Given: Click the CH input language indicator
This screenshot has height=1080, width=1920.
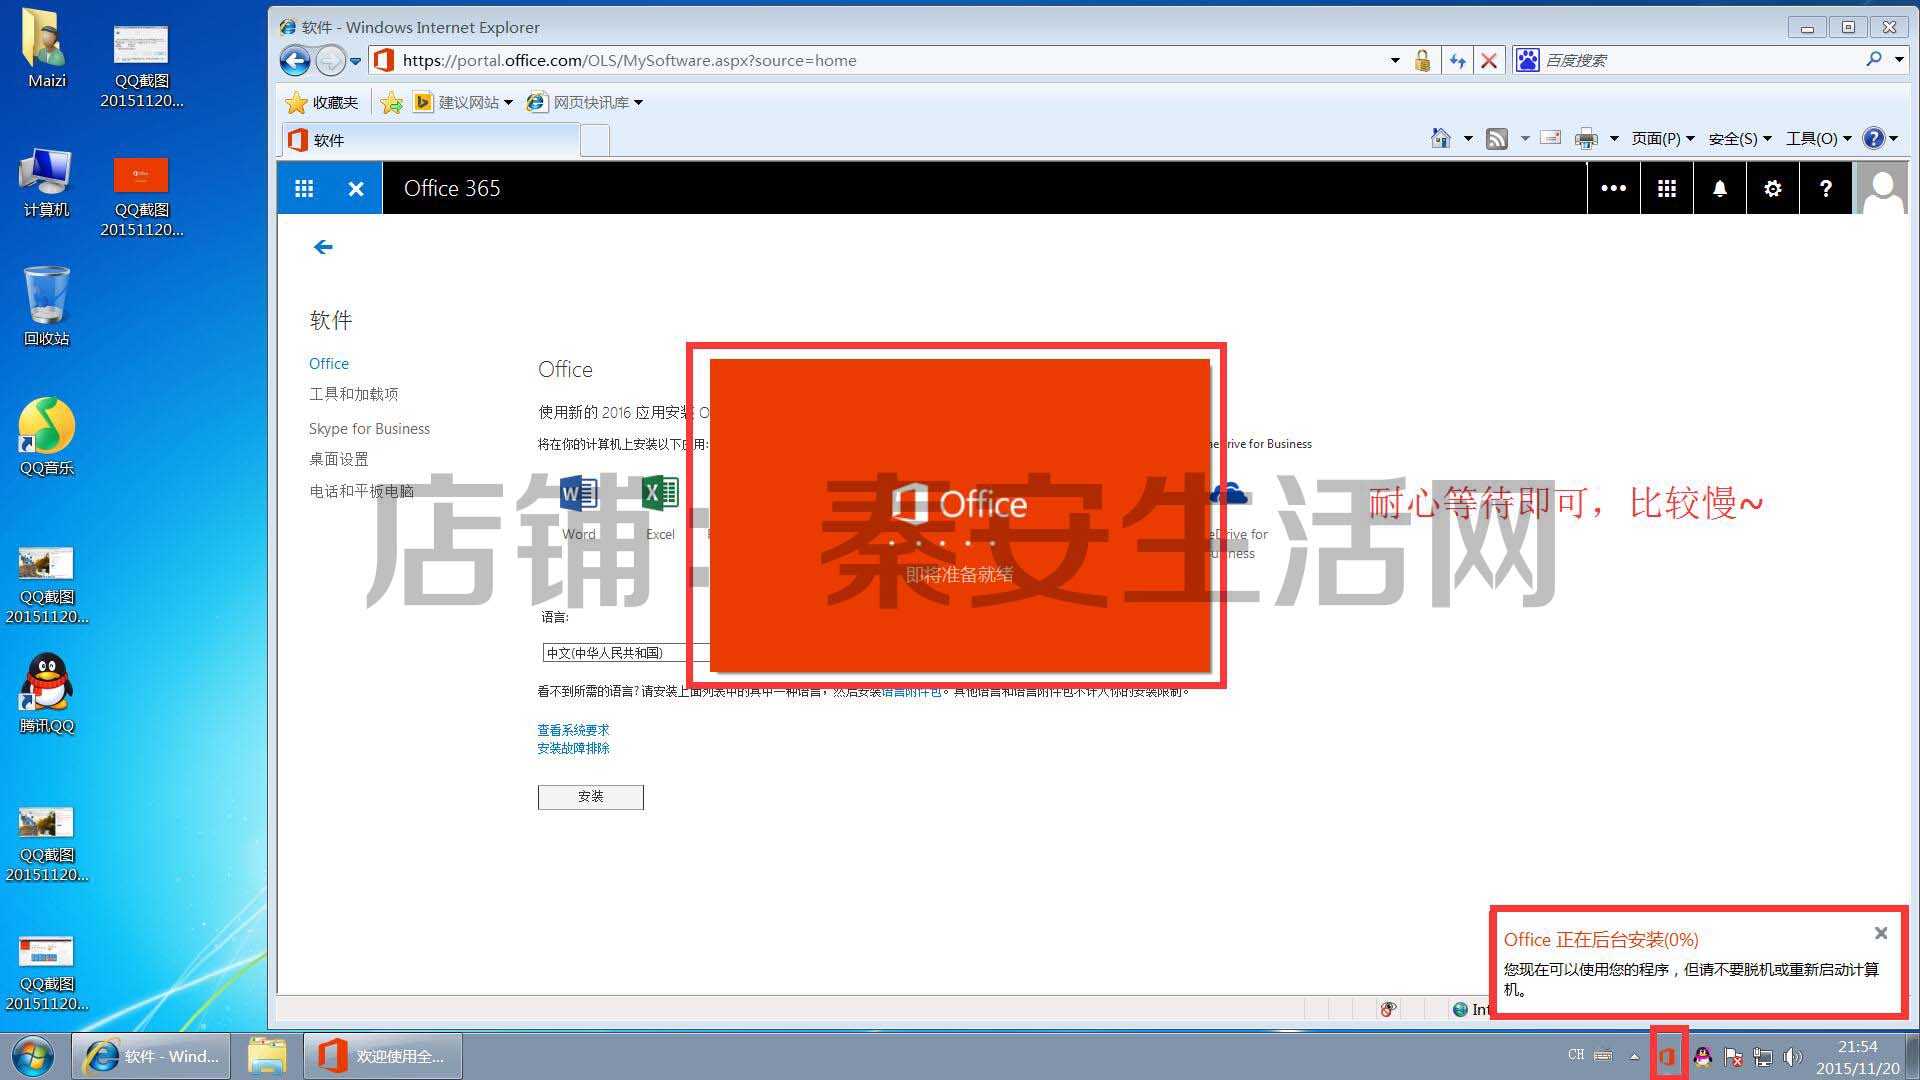Looking at the screenshot, I should [1576, 1055].
